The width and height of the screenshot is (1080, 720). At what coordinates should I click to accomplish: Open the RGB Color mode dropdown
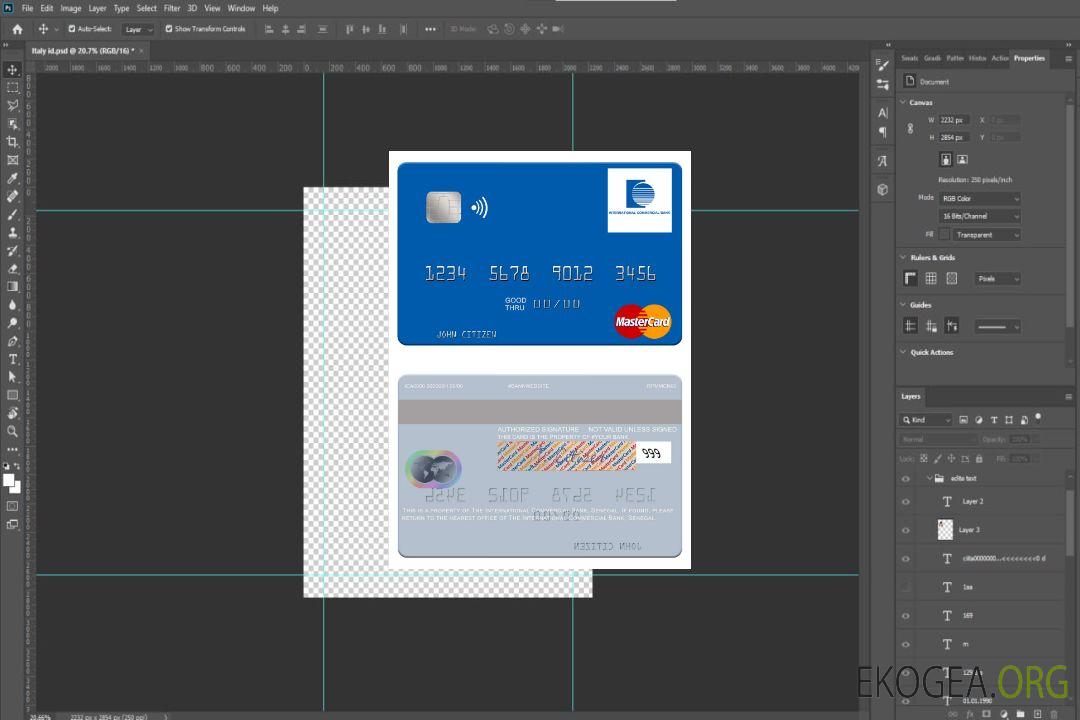tap(979, 198)
